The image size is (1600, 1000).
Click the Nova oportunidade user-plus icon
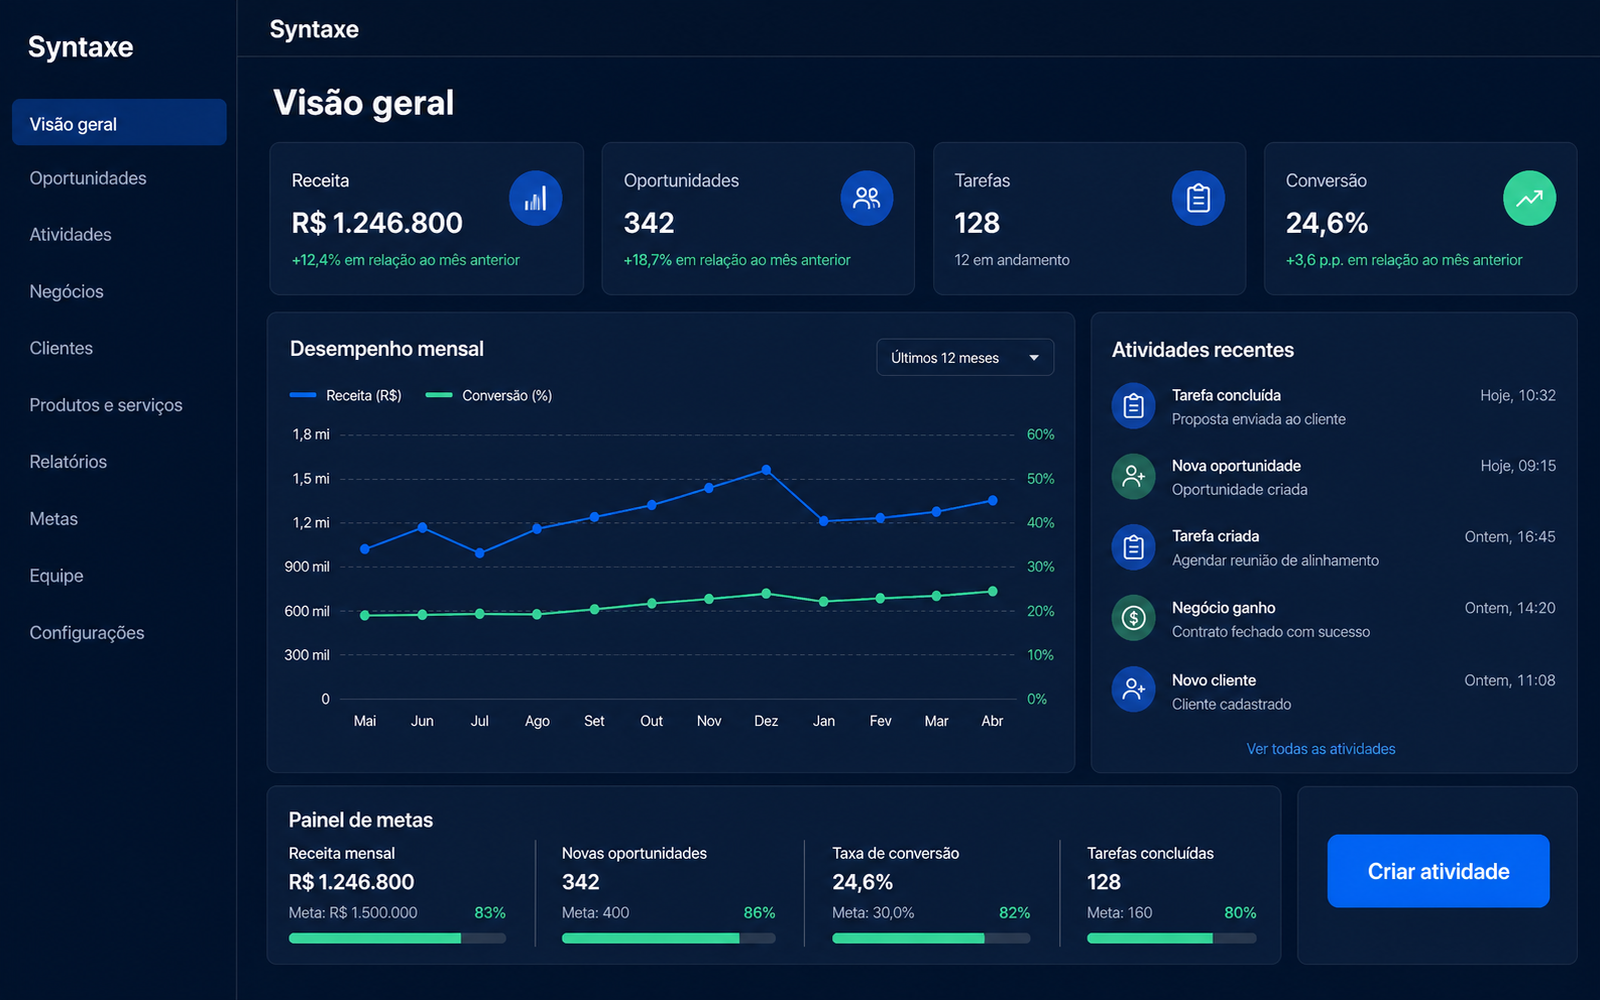tap(1133, 476)
